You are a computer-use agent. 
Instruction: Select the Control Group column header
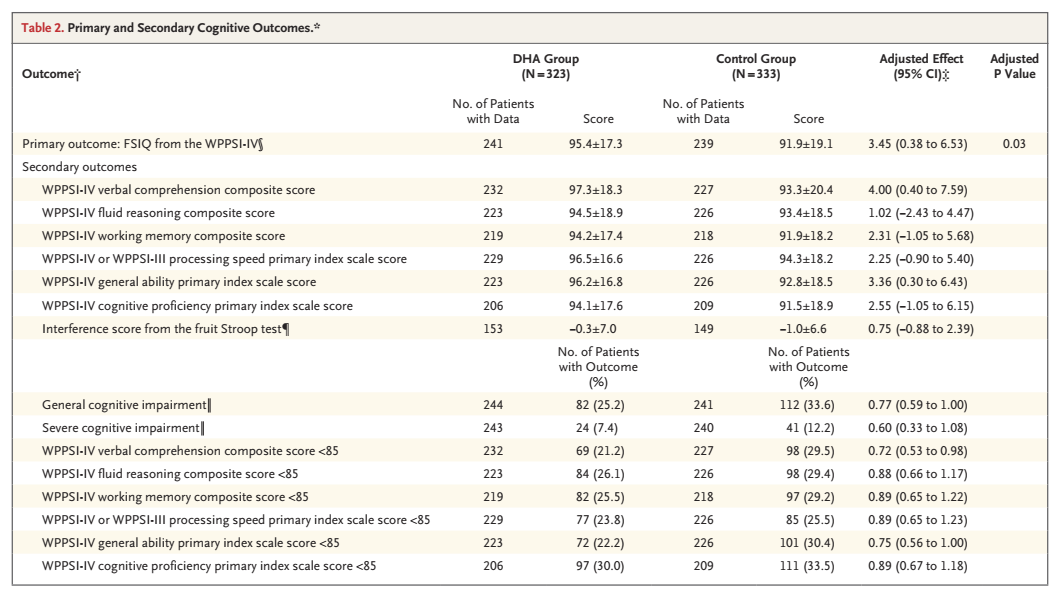(755, 66)
